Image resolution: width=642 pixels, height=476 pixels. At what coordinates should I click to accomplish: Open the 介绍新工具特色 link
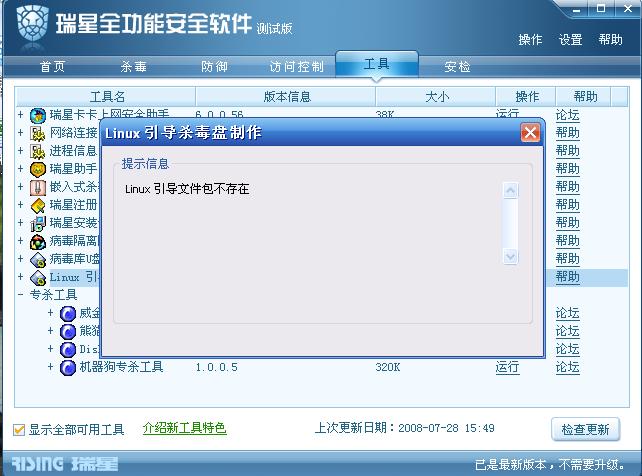(184, 428)
